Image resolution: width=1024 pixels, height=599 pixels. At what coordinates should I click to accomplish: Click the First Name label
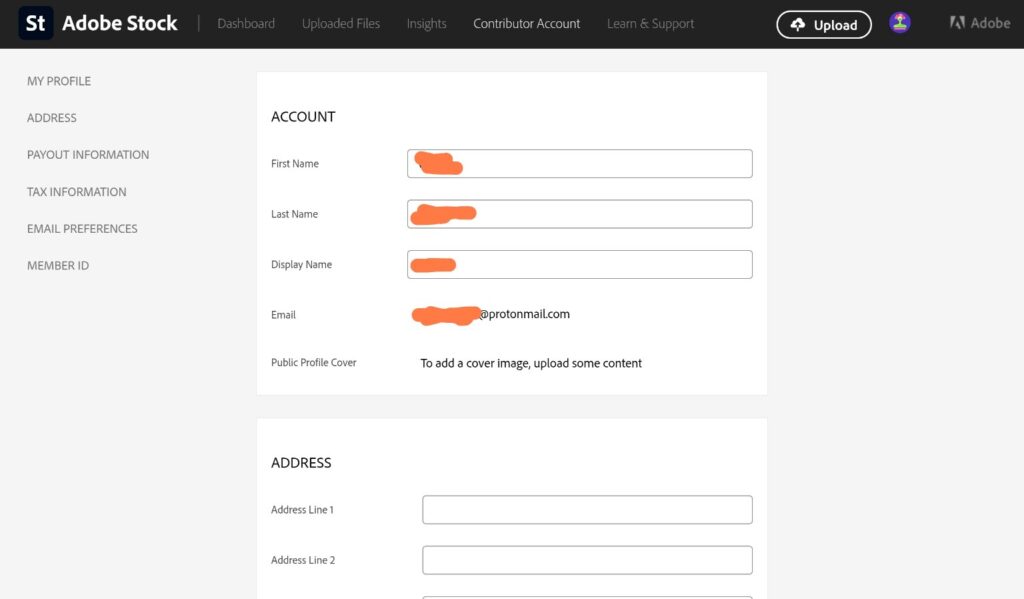pyautogui.click(x=295, y=163)
